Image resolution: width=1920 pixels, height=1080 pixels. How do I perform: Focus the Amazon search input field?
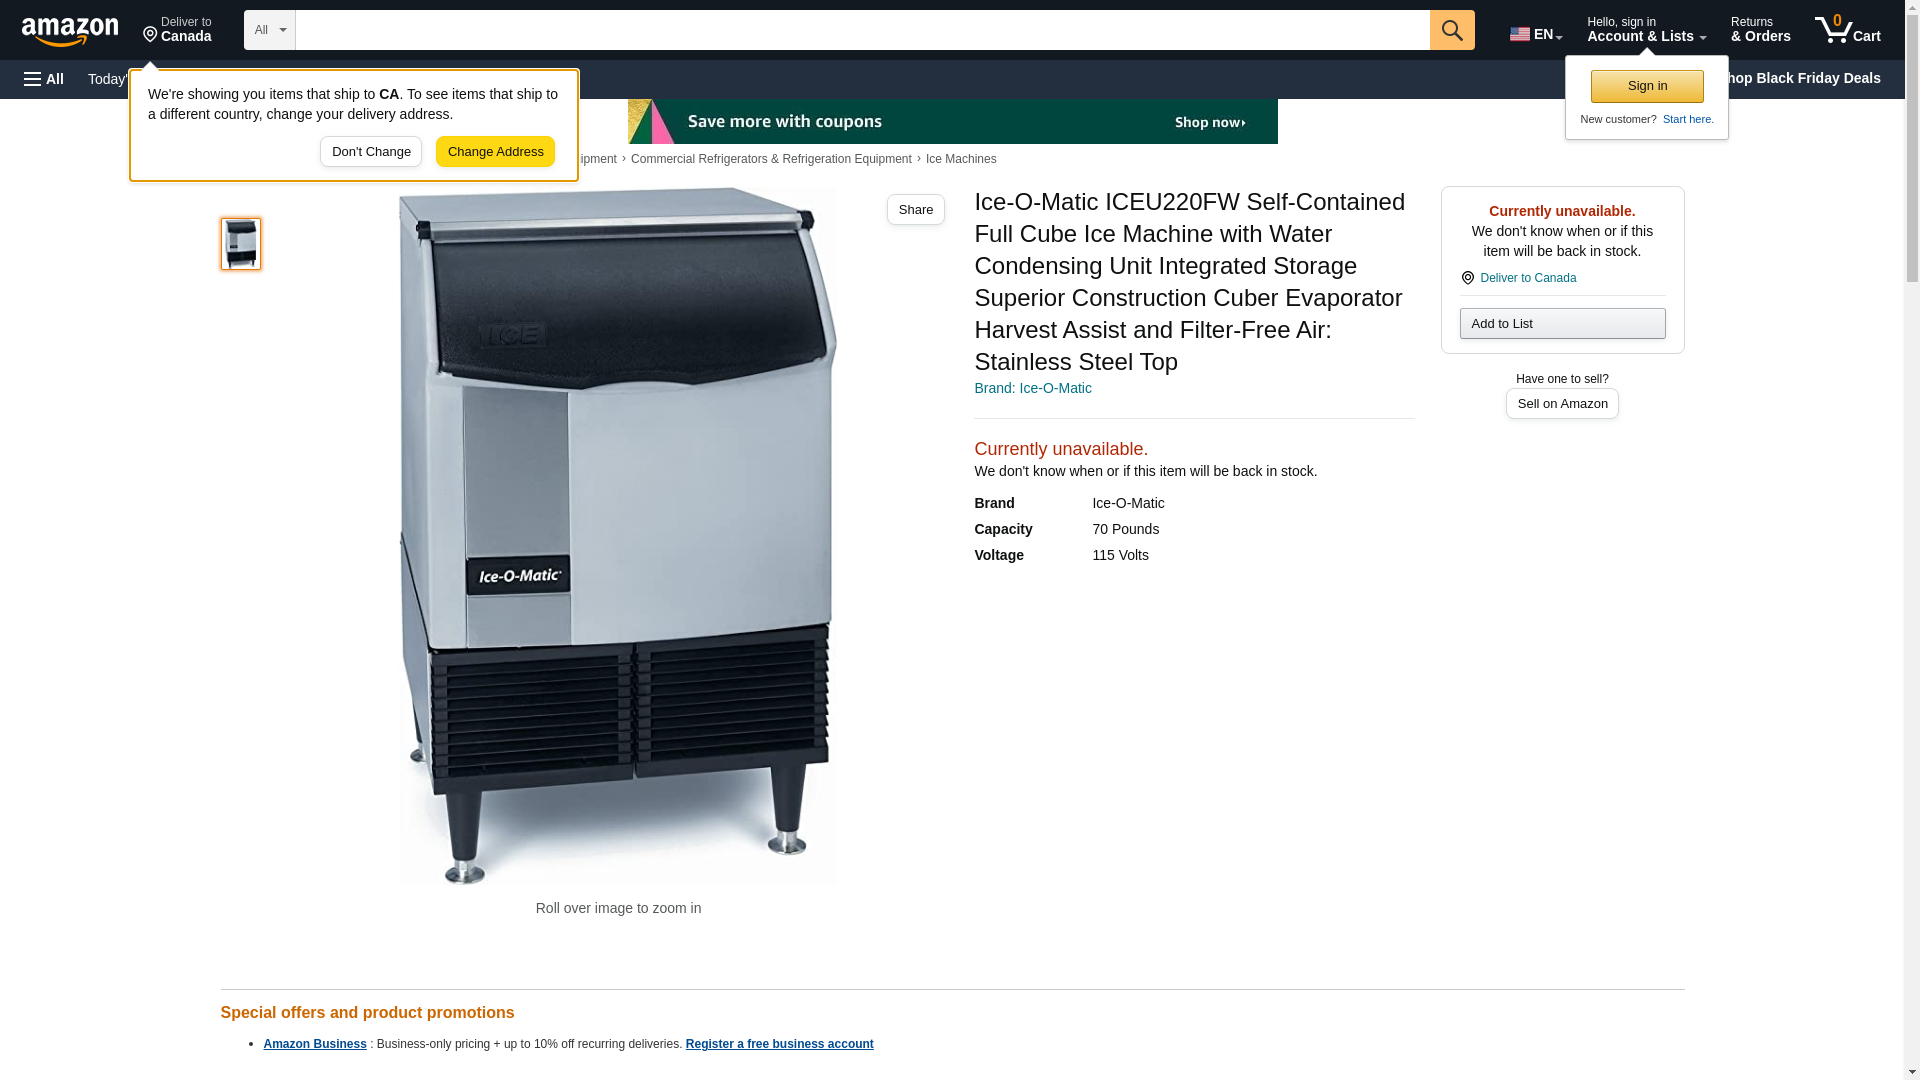(862, 30)
